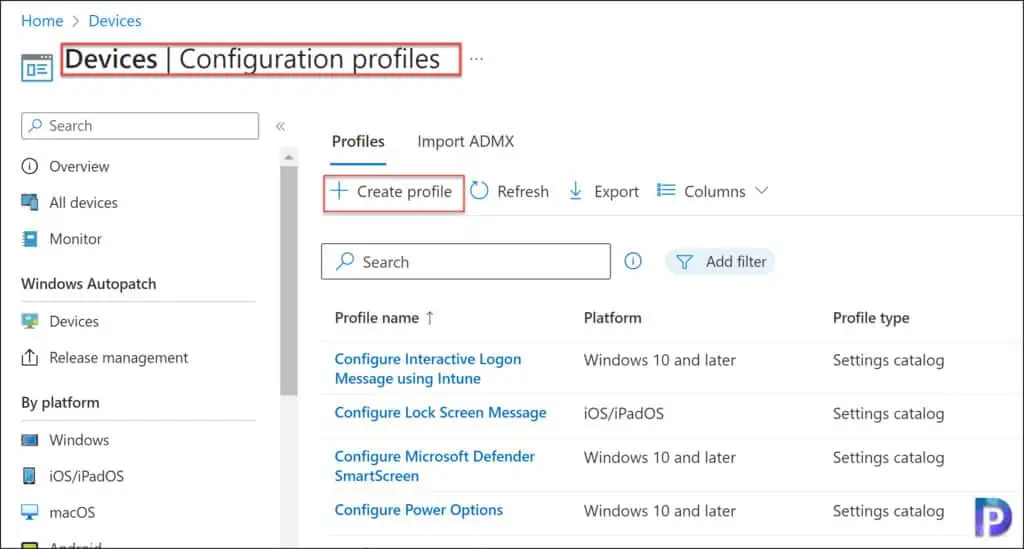
Task: Choose the Windows platform icon
Action: pyautogui.click(x=29, y=440)
